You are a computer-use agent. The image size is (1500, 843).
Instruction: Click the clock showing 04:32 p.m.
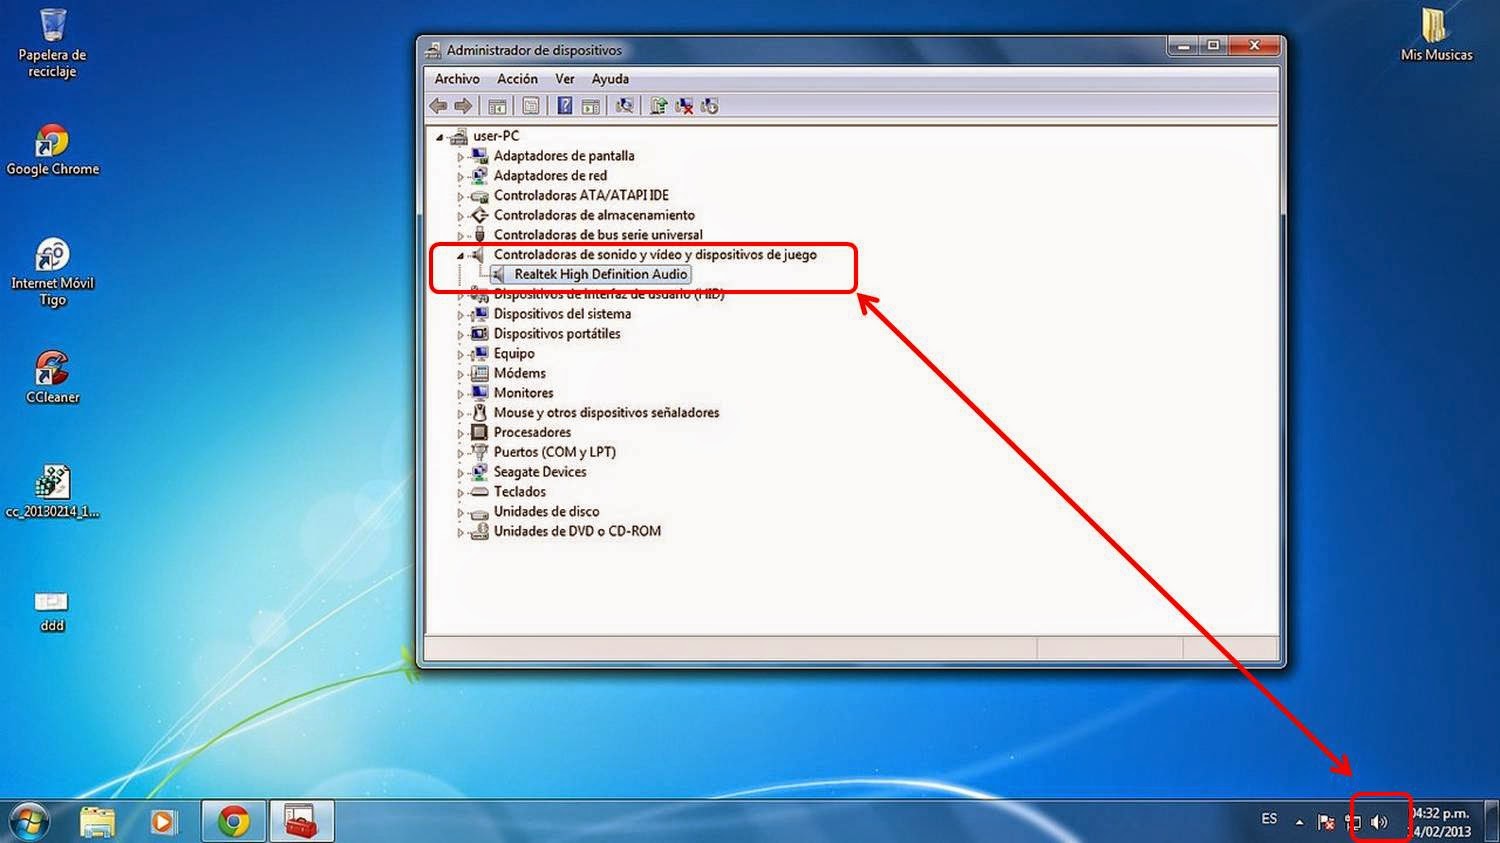1438,822
